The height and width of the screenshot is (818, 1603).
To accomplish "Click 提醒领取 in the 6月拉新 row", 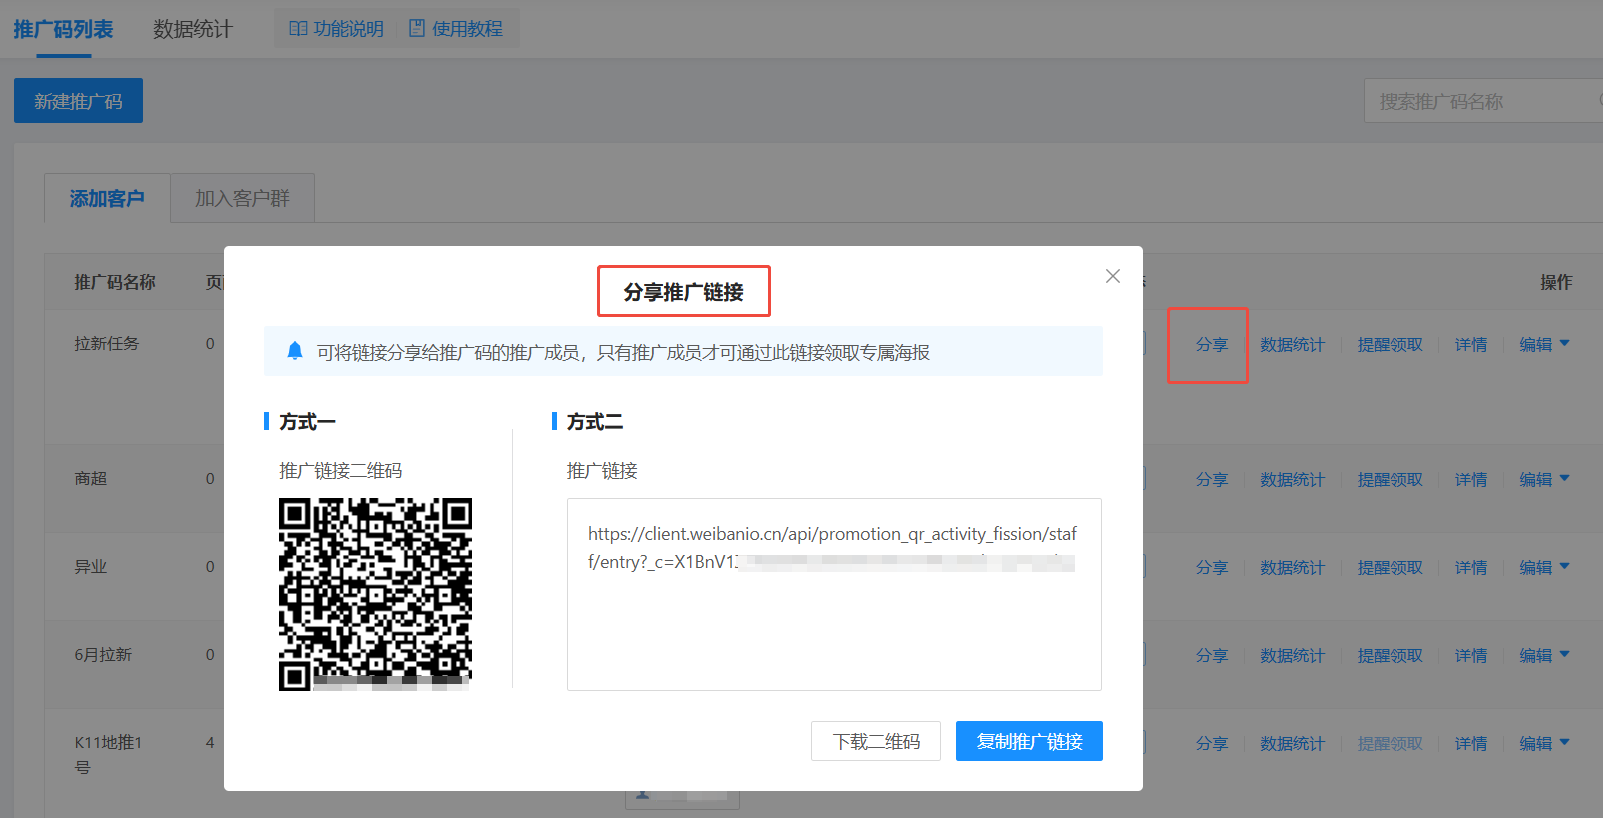I will tap(1390, 655).
